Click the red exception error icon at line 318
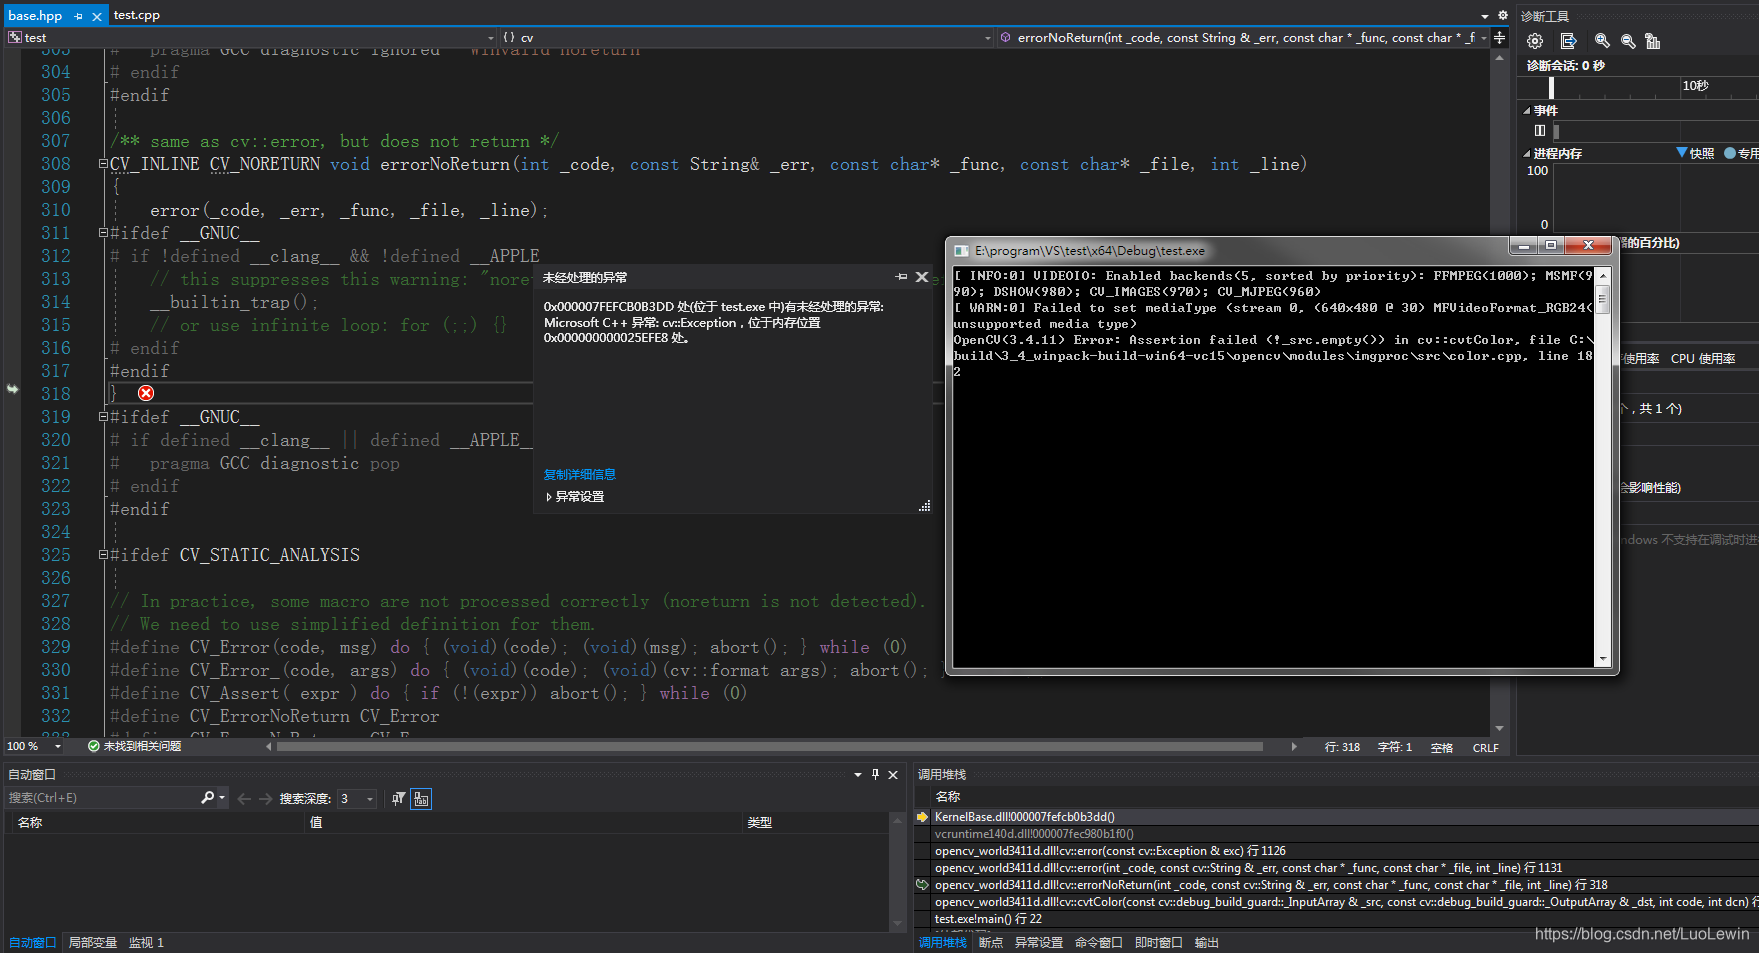The width and height of the screenshot is (1759, 953). 146,393
